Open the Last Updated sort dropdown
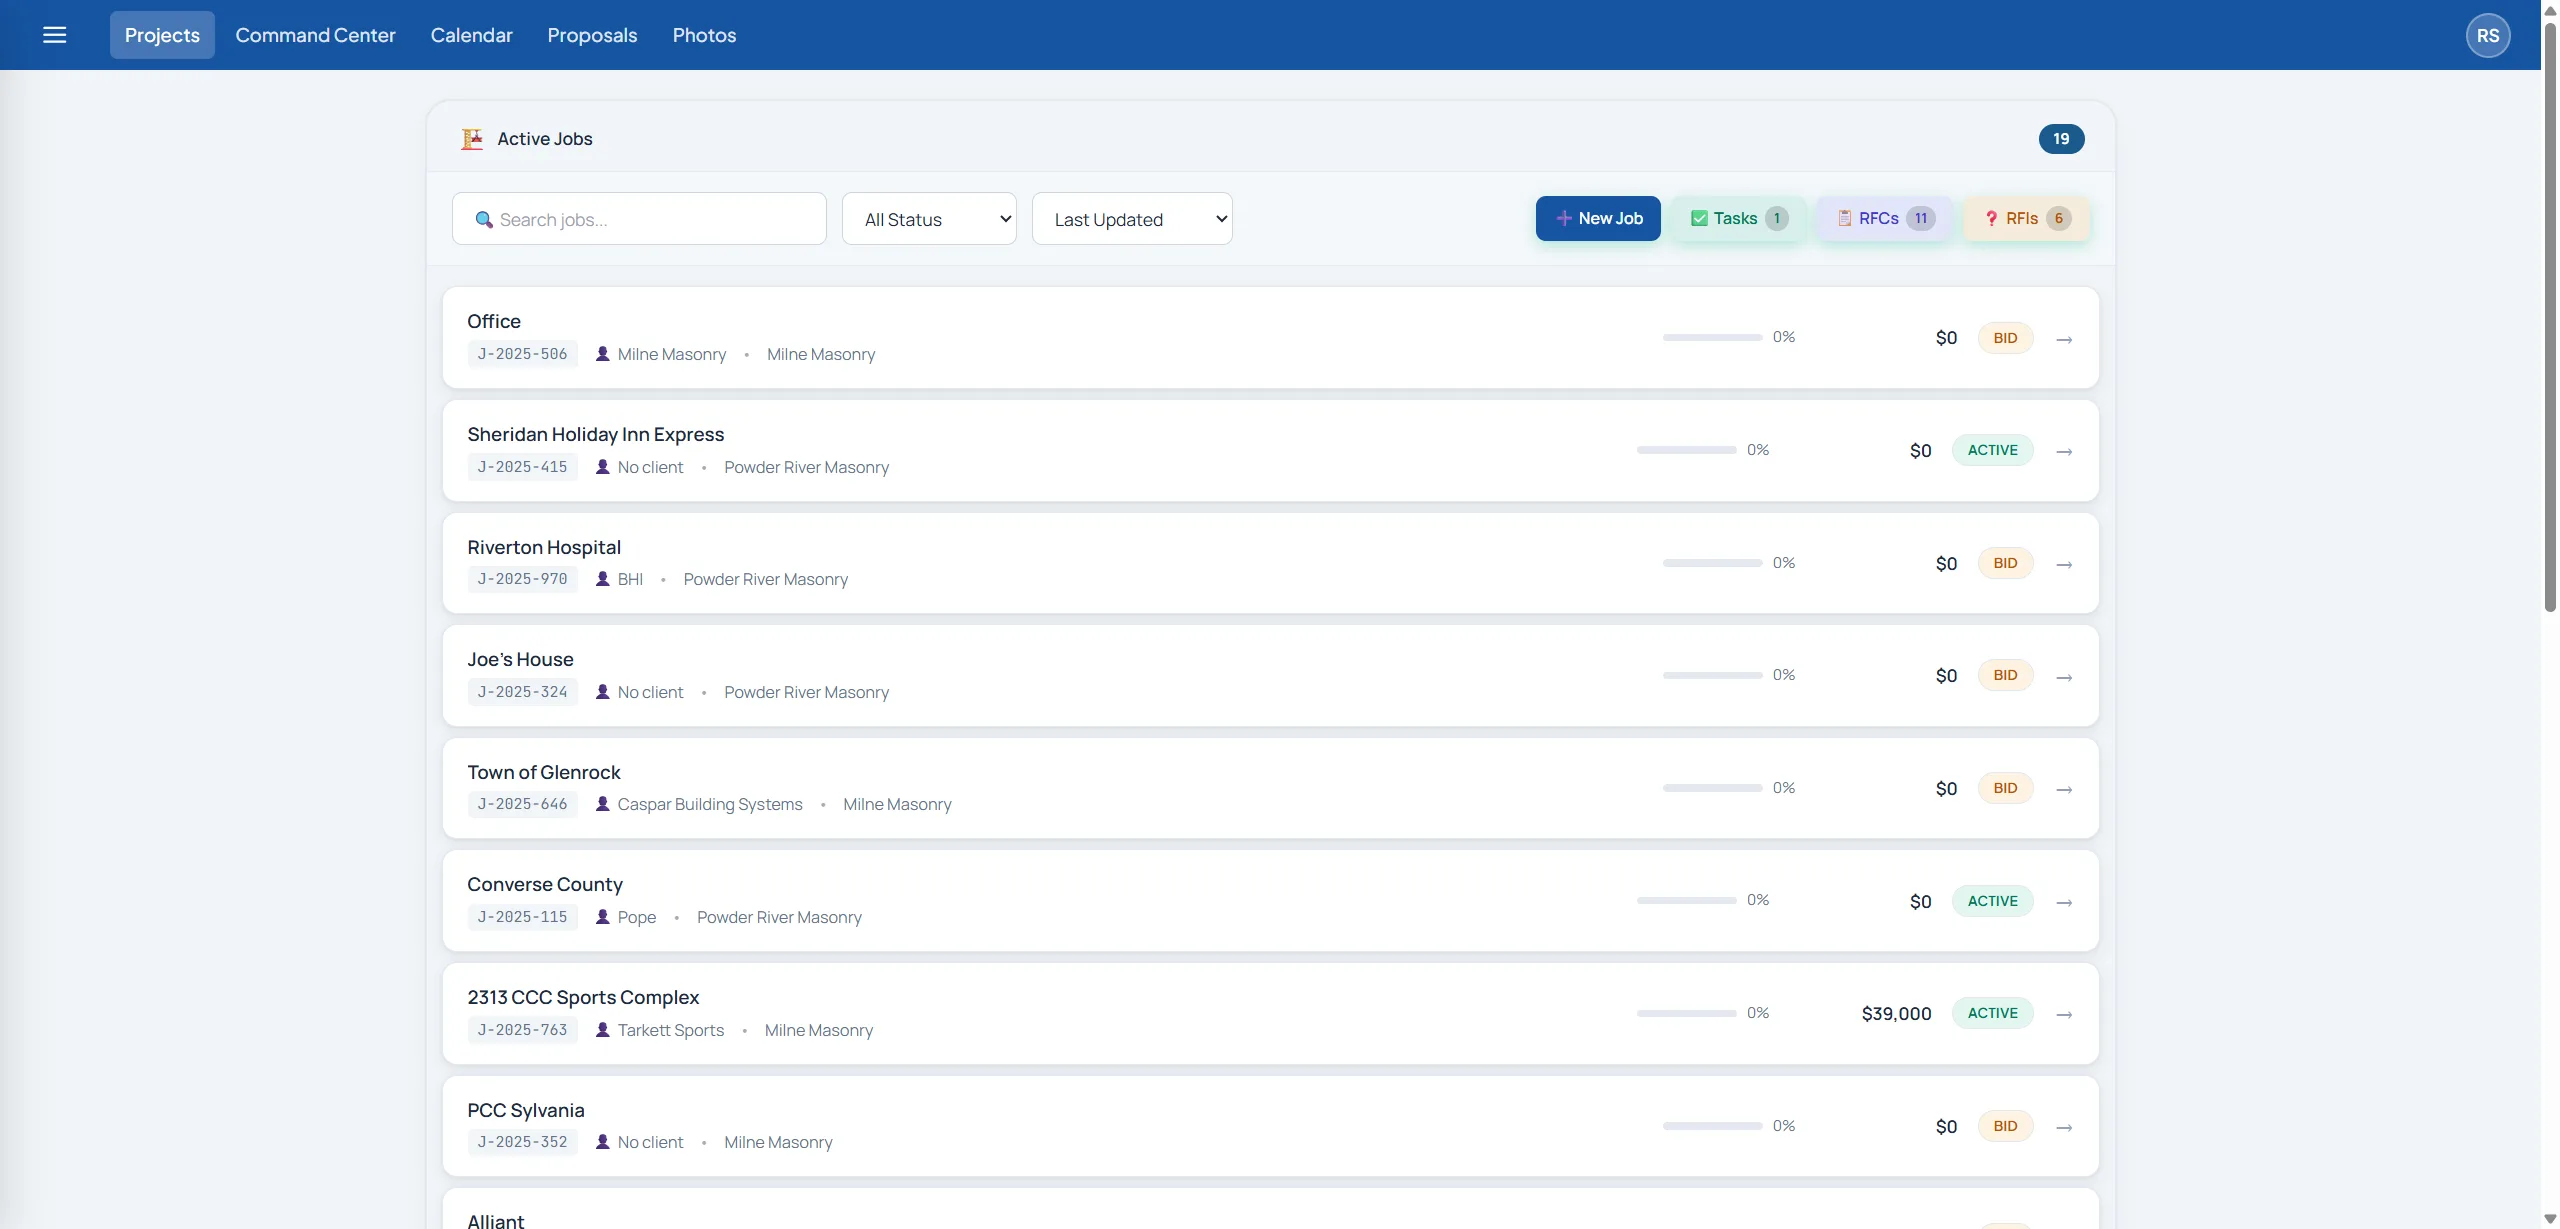This screenshot has height=1229, width=2560. tap(1131, 218)
